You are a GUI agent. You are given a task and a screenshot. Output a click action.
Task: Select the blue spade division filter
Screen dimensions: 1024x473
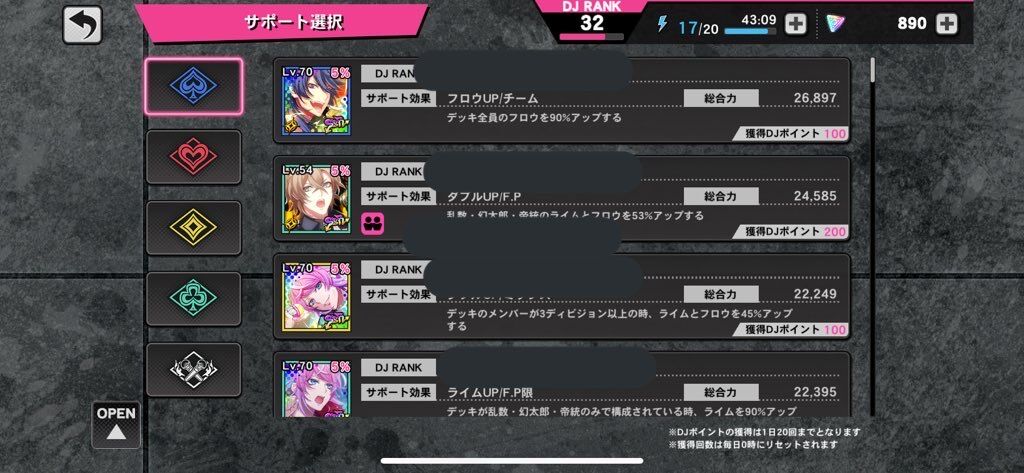[x=193, y=86]
